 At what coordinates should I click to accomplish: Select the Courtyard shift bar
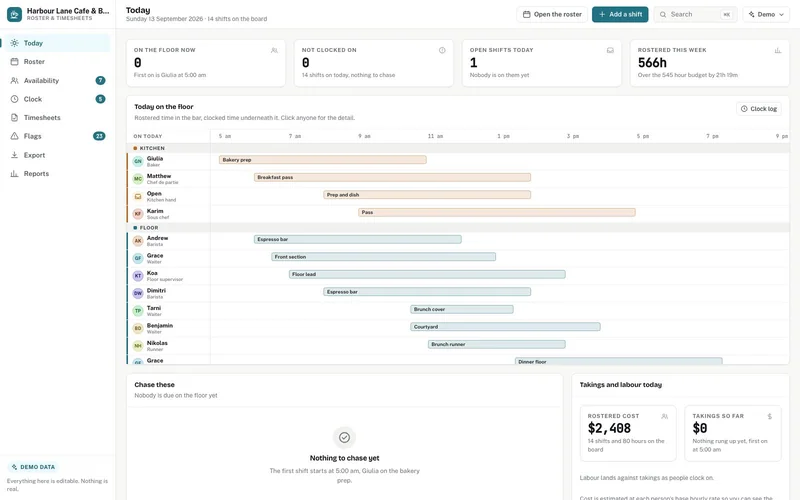tap(506, 327)
